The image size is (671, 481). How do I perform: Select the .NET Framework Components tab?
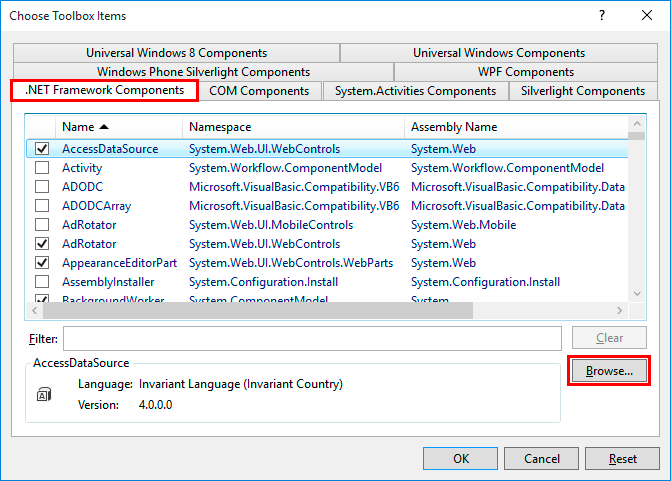pos(104,90)
